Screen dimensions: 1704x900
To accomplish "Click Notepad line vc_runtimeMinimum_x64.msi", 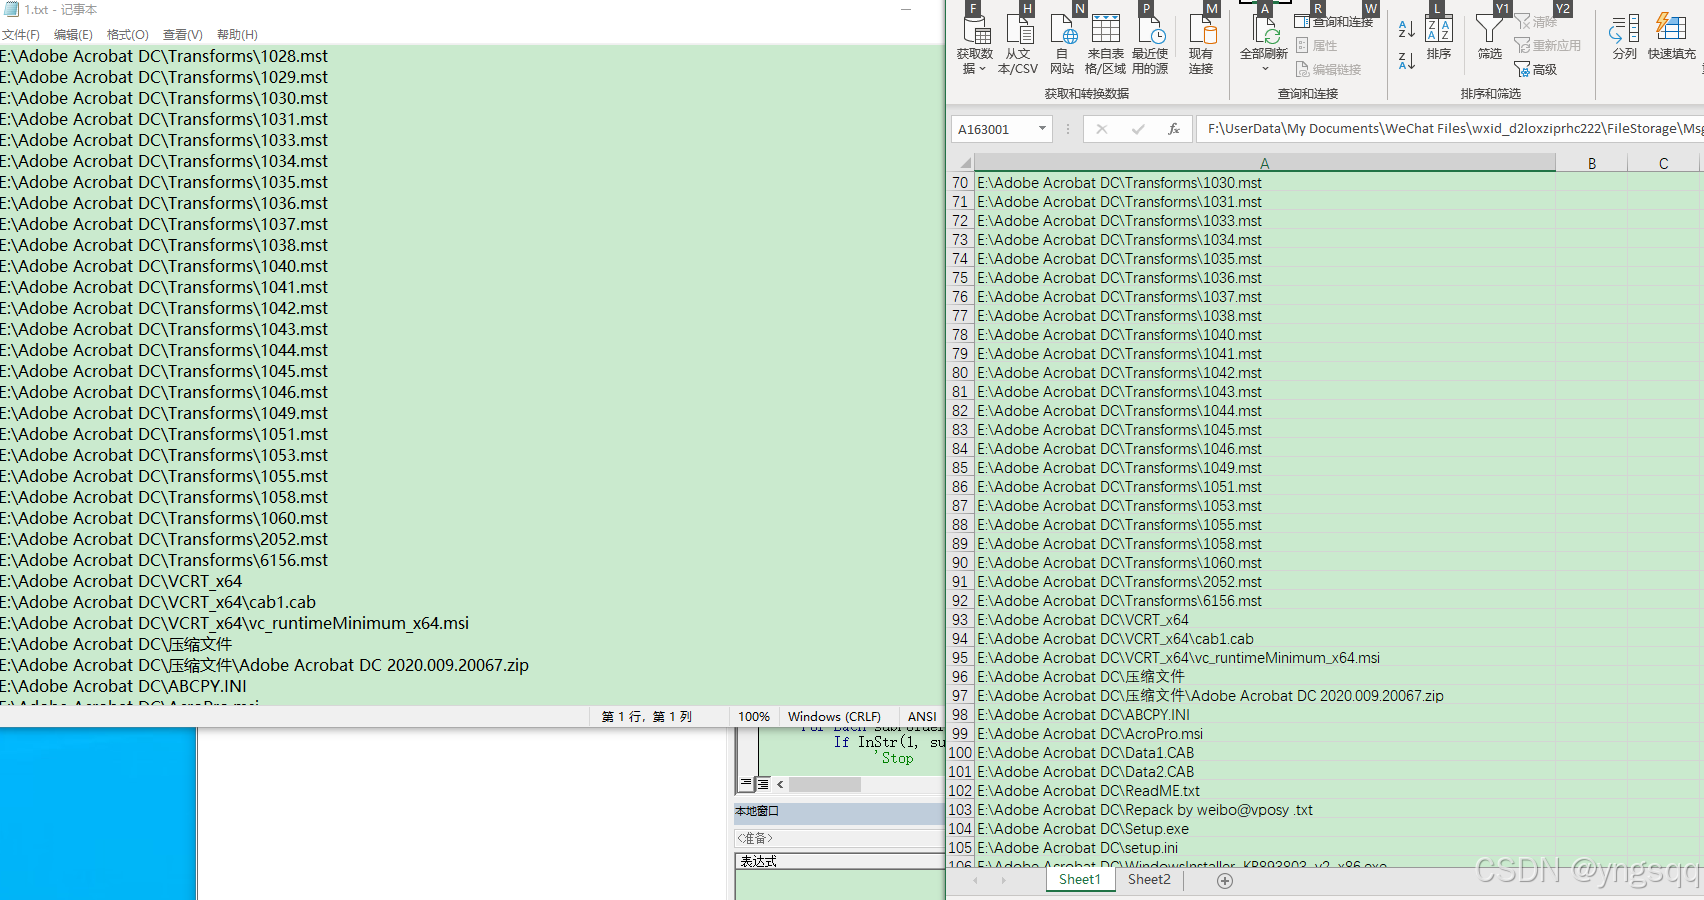I will [235, 623].
